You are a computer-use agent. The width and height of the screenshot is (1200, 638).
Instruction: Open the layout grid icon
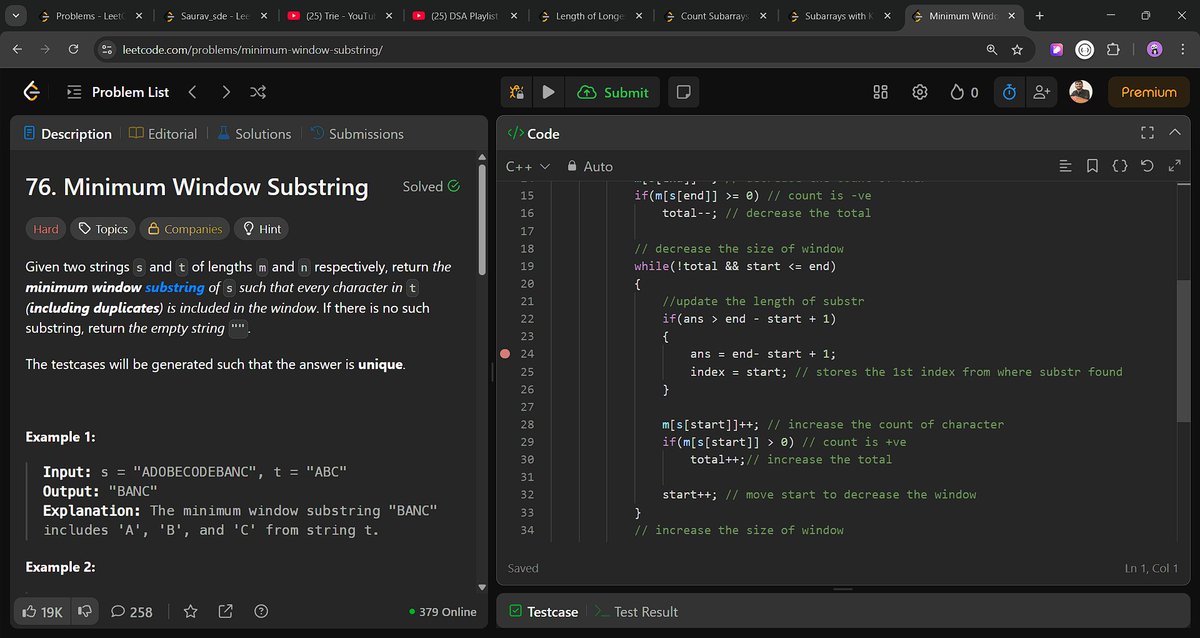click(x=881, y=92)
